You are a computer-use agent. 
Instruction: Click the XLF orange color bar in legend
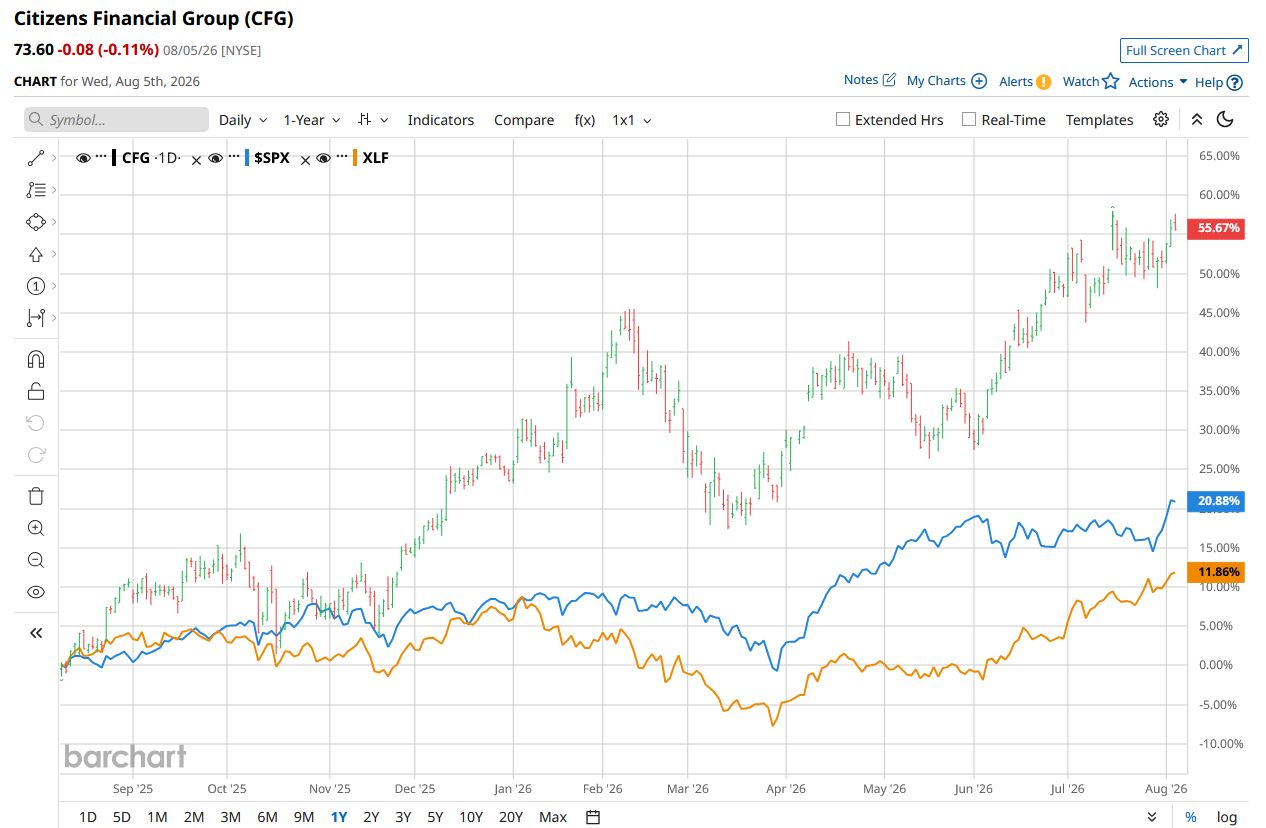pos(356,158)
